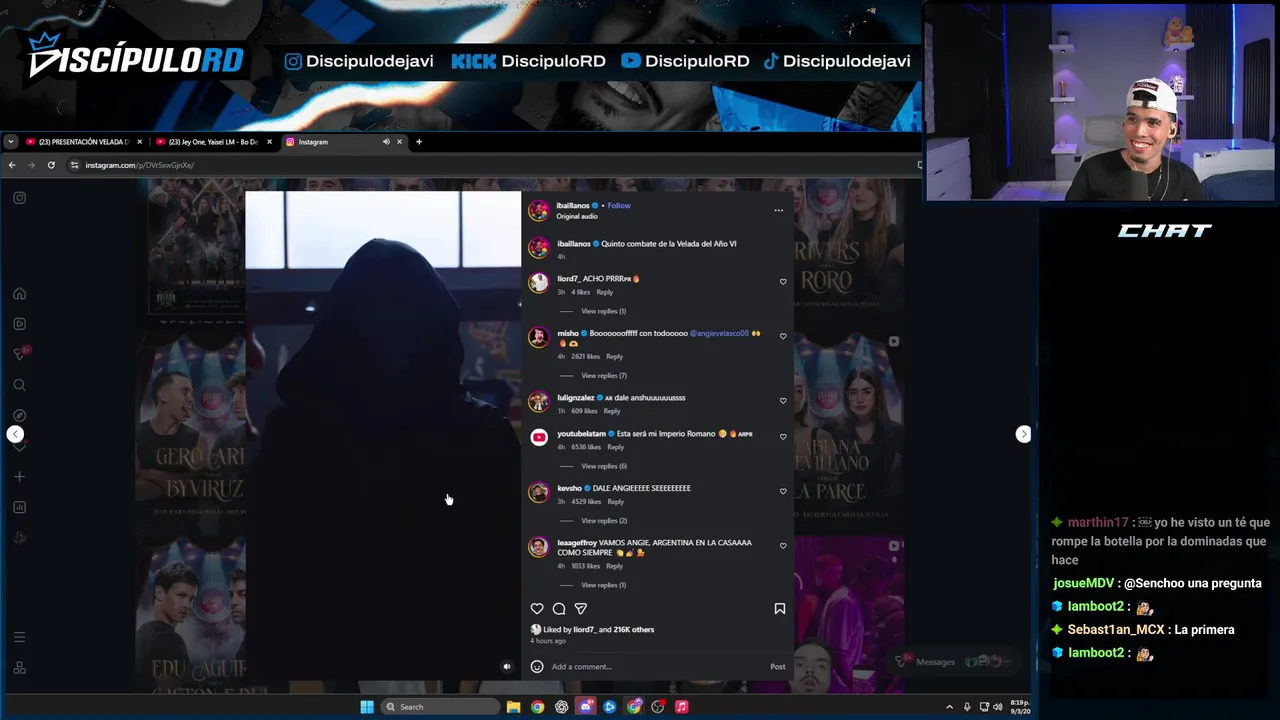Open Windows Start menu
Image resolution: width=1280 pixels, height=720 pixels.
click(367, 707)
